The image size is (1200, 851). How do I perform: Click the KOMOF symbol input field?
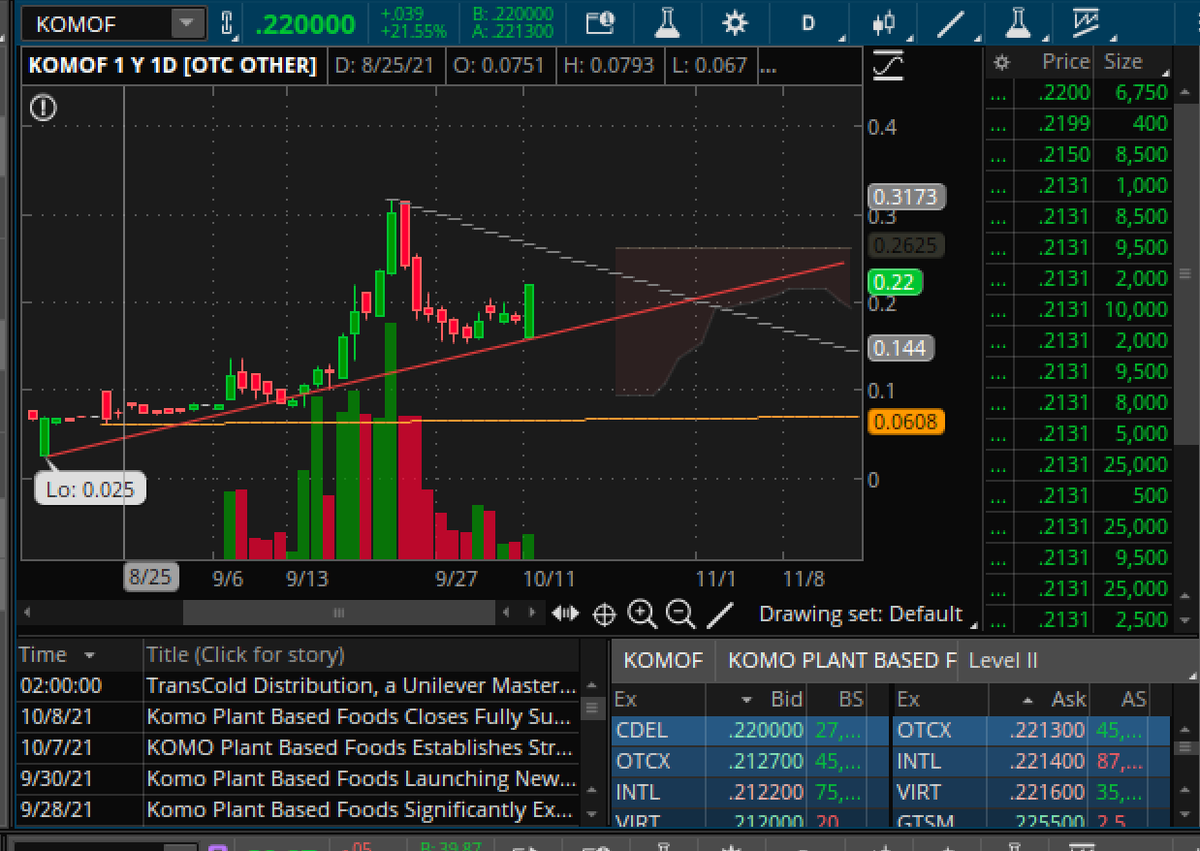(96, 23)
